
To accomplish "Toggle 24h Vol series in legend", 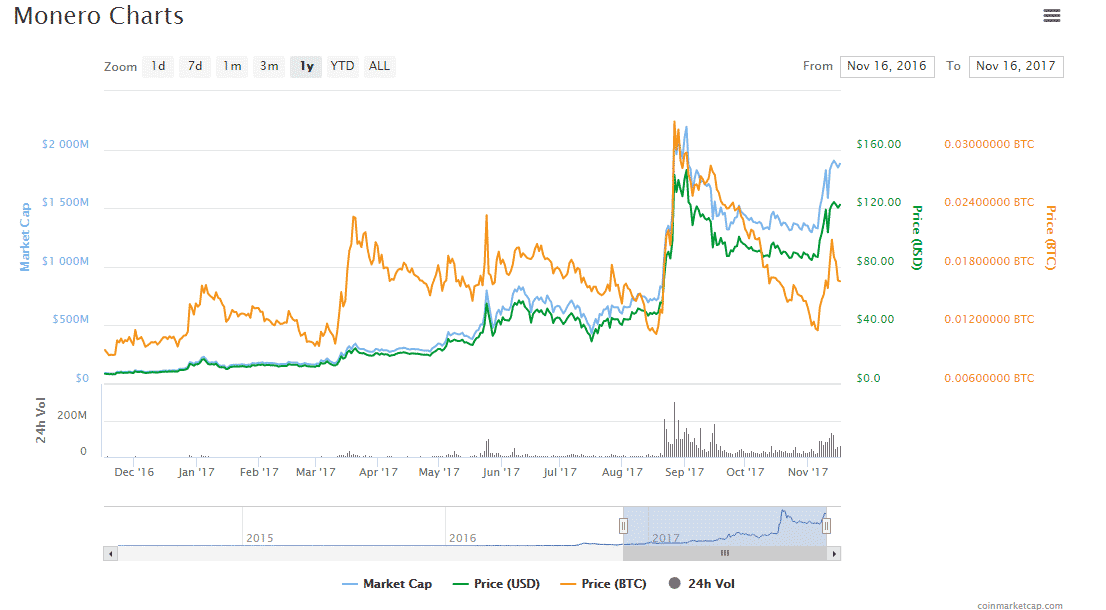I will coord(702,584).
